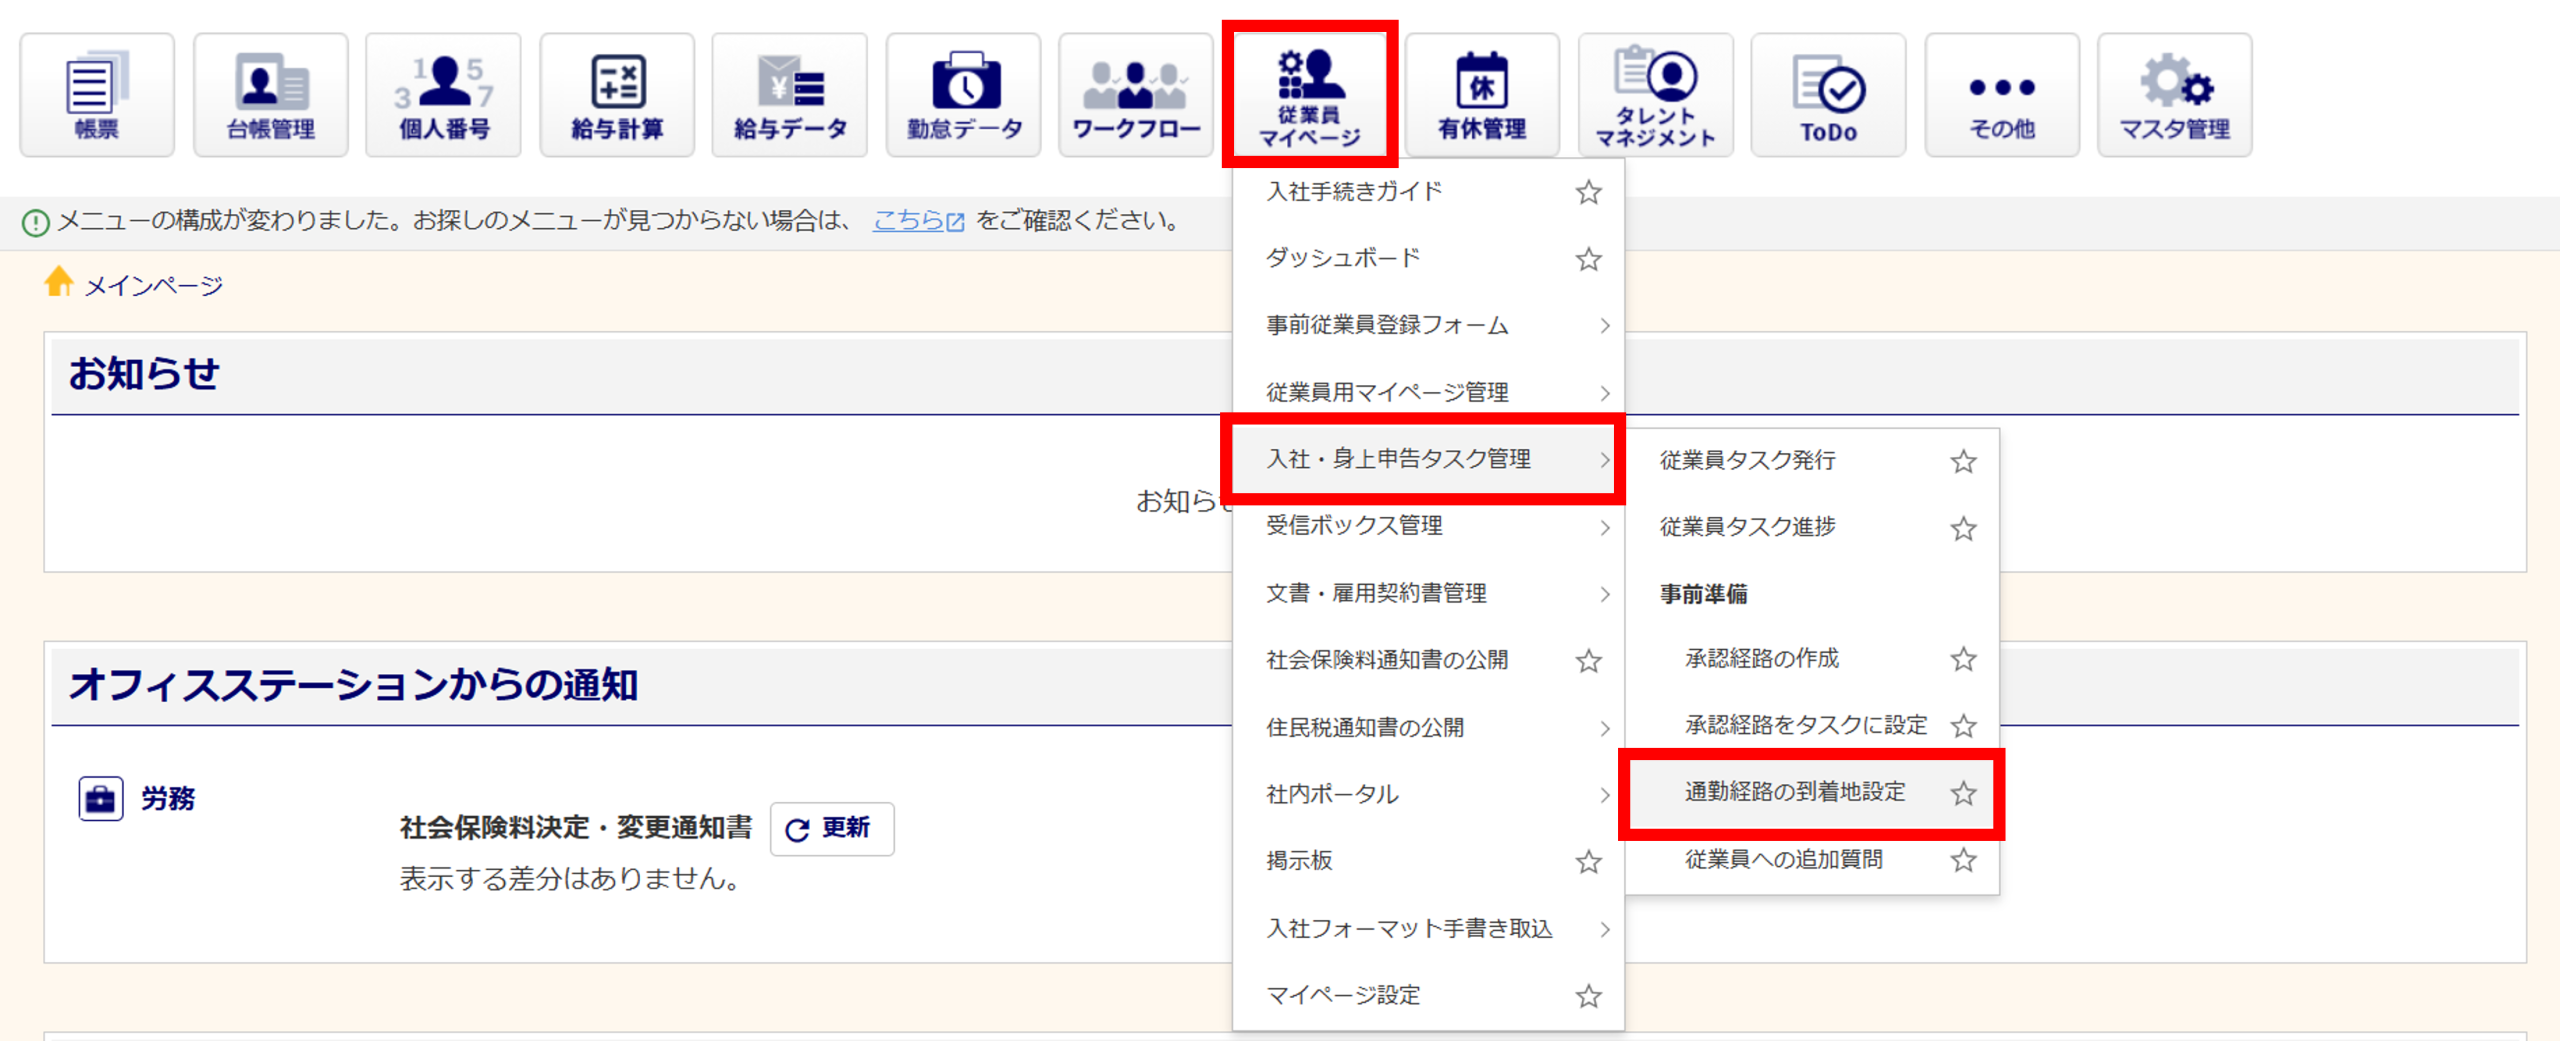Toggle star for ダッシュボード
This screenshot has height=1041, width=2560.
(x=1588, y=259)
